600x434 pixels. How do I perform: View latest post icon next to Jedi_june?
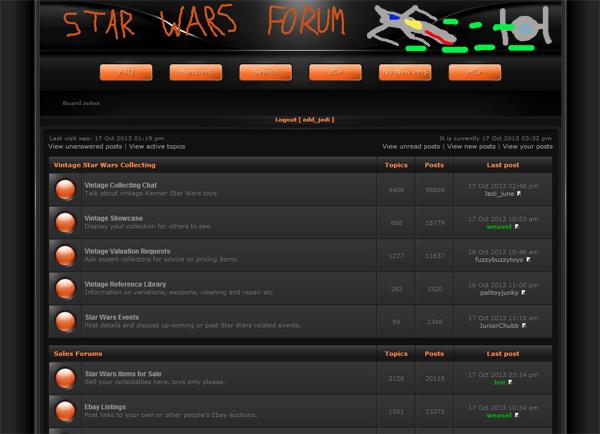(x=519, y=194)
